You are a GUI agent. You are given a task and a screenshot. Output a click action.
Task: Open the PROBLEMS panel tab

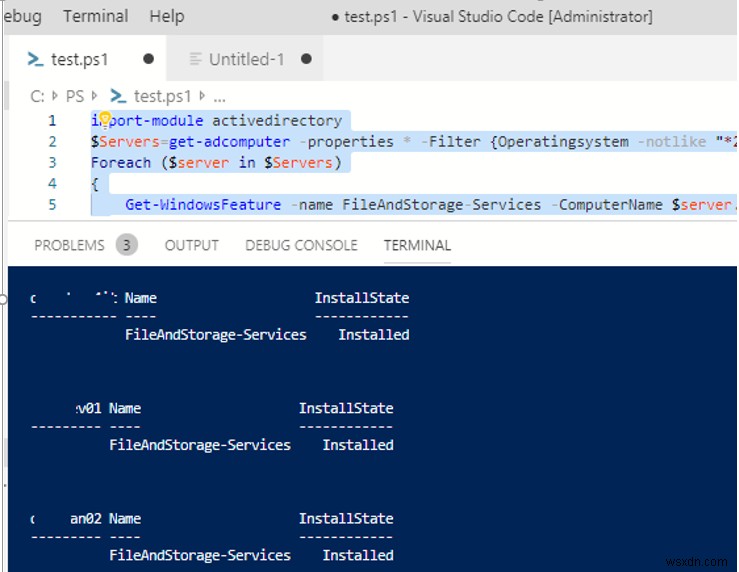pyautogui.click(x=69, y=245)
